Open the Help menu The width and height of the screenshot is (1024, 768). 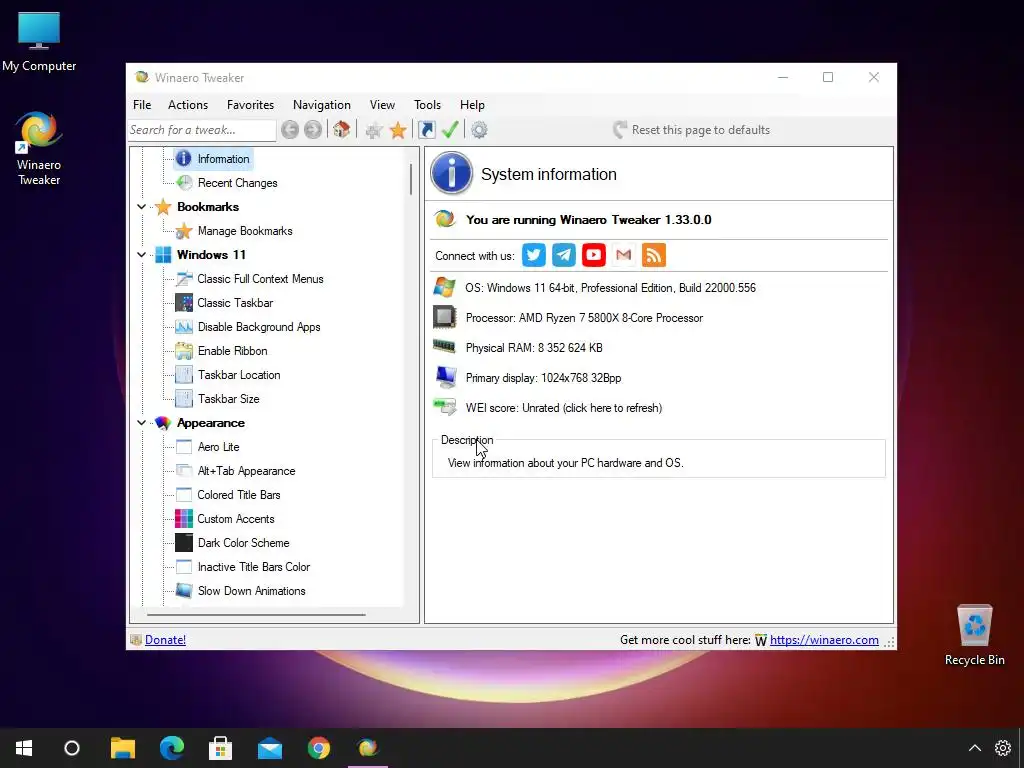click(x=472, y=104)
